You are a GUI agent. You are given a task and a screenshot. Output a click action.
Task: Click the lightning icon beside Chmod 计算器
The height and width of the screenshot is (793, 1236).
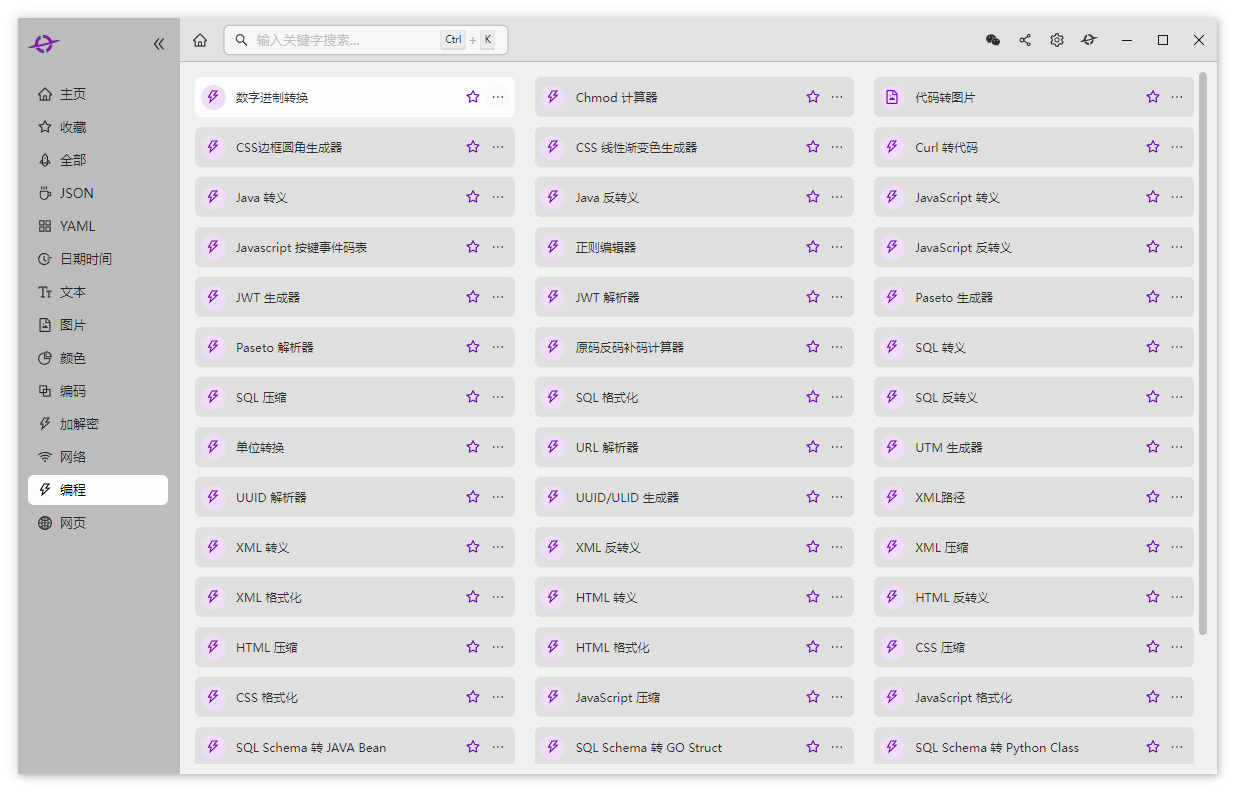553,97
